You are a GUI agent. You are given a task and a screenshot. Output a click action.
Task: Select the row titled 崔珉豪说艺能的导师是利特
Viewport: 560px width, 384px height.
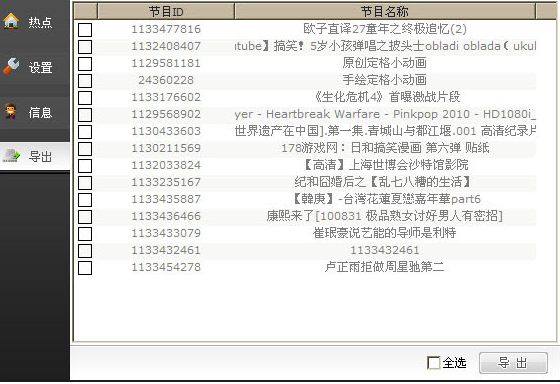(x=306, y=233)
